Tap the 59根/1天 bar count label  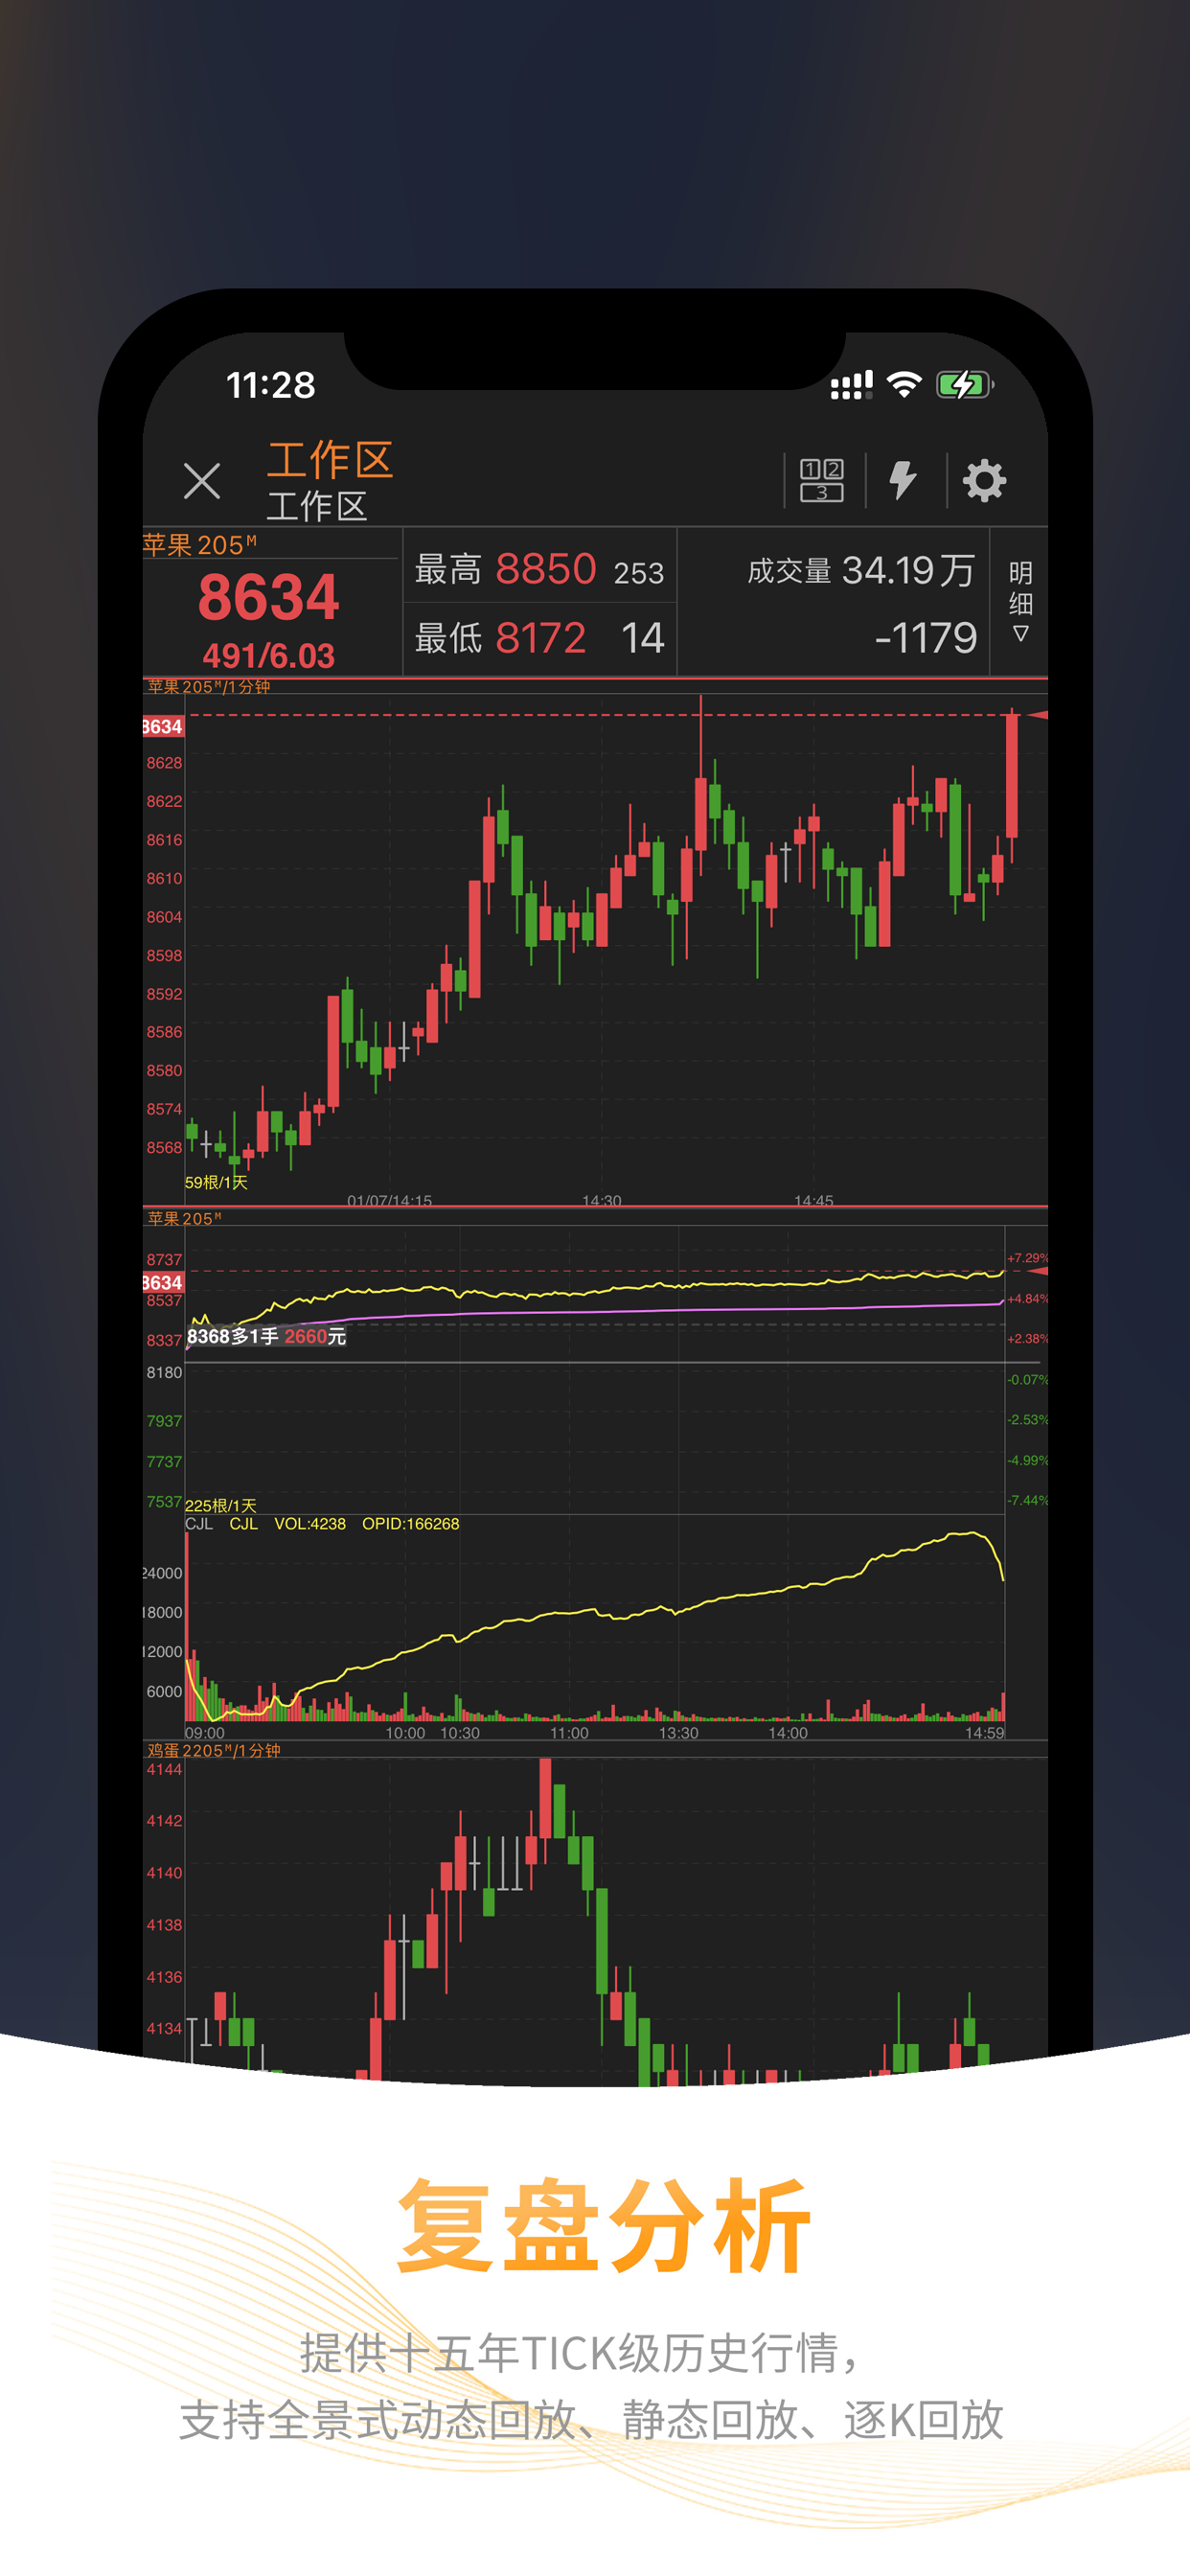pos(216,1182)
